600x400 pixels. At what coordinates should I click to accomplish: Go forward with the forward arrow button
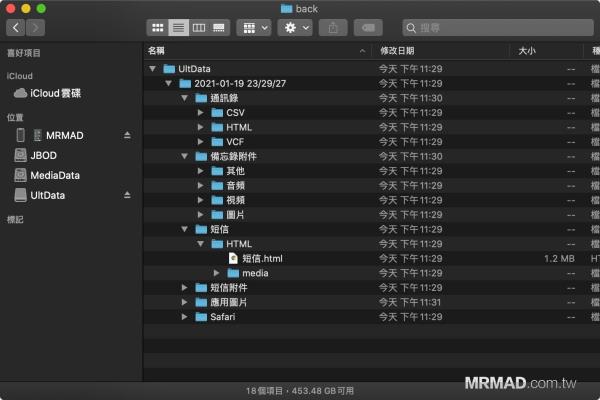pyautogui.click(x=35, y=28)
